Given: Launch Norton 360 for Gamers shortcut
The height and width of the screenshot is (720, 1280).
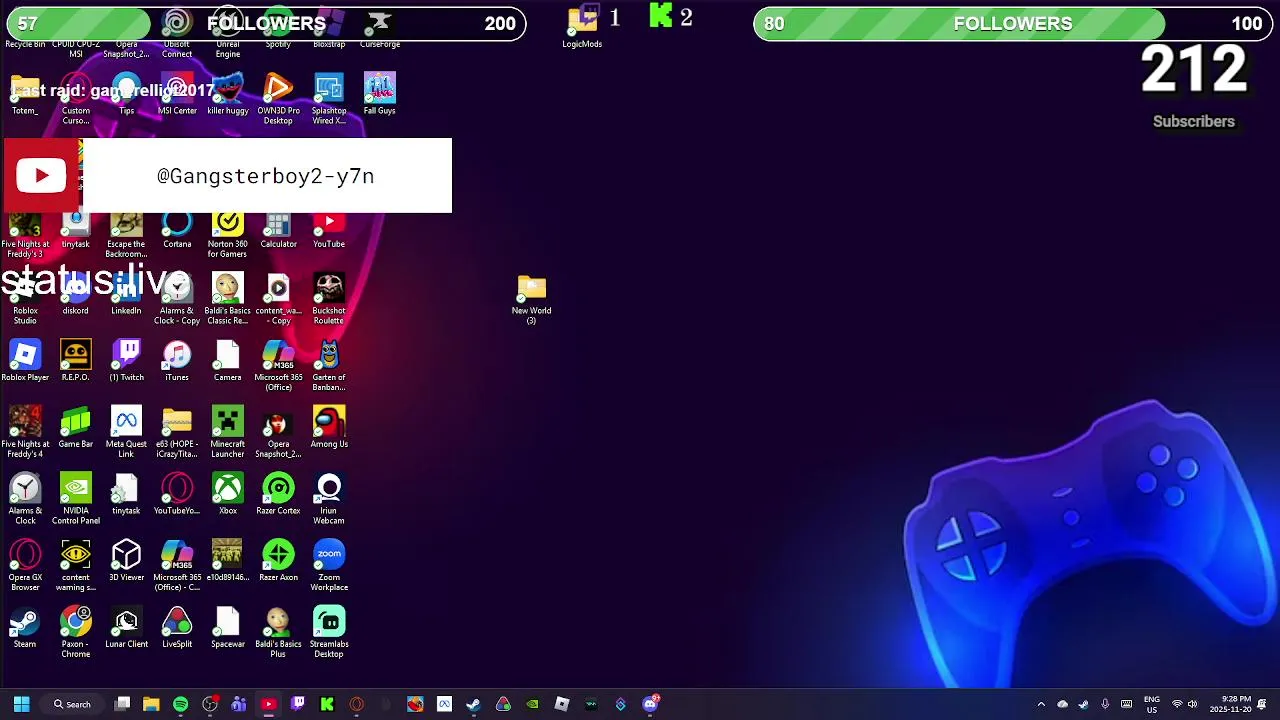Looking at the screenshot, I should click(228, 235).
